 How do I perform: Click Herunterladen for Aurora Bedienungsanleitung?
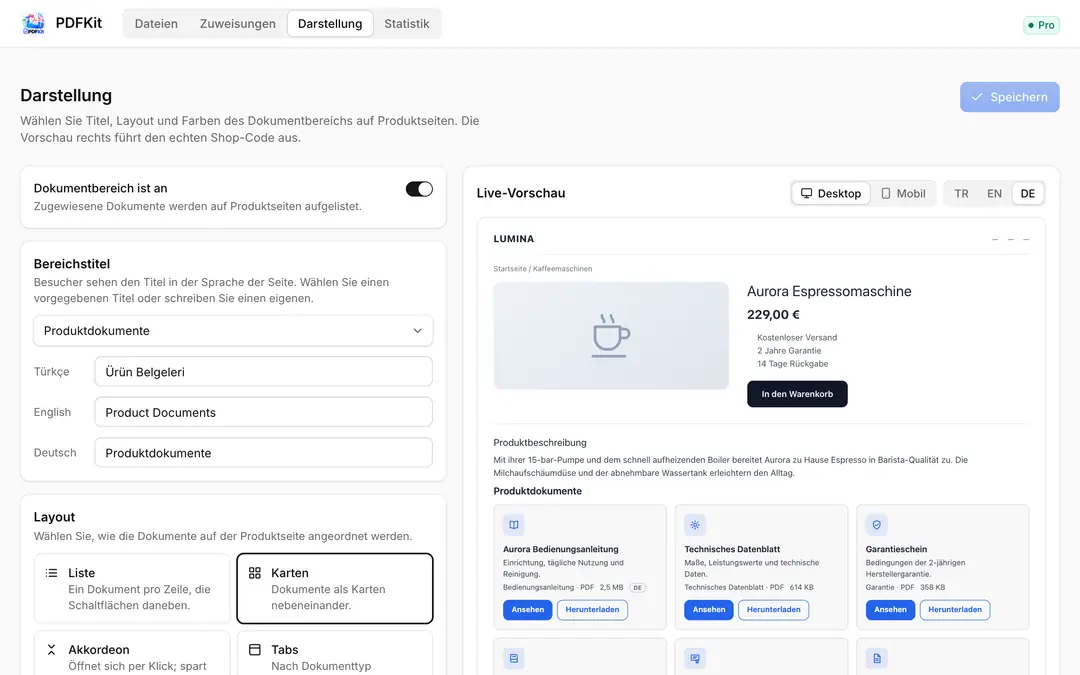592,610
